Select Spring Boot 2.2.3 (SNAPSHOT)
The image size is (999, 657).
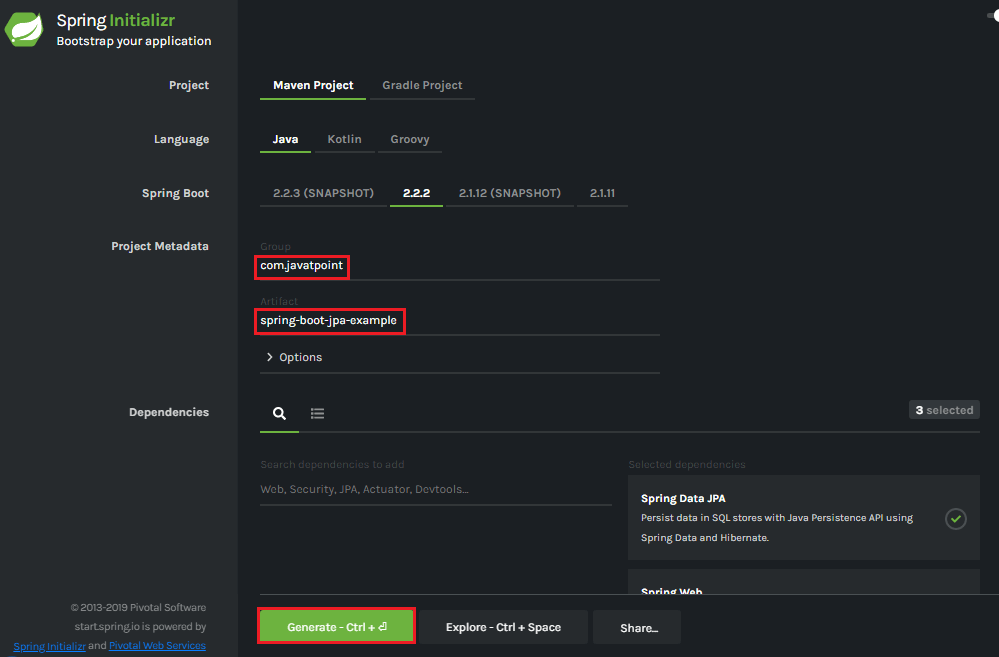coord(323,193)
